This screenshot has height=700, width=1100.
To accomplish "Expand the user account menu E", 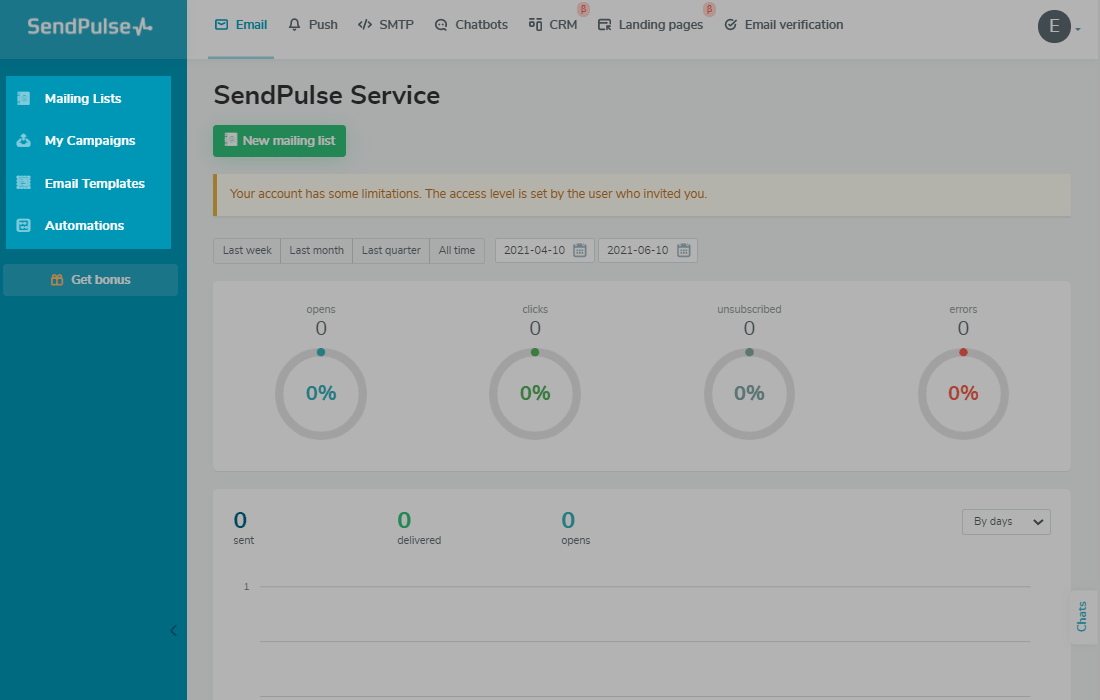I will [x=1059, y=27].
